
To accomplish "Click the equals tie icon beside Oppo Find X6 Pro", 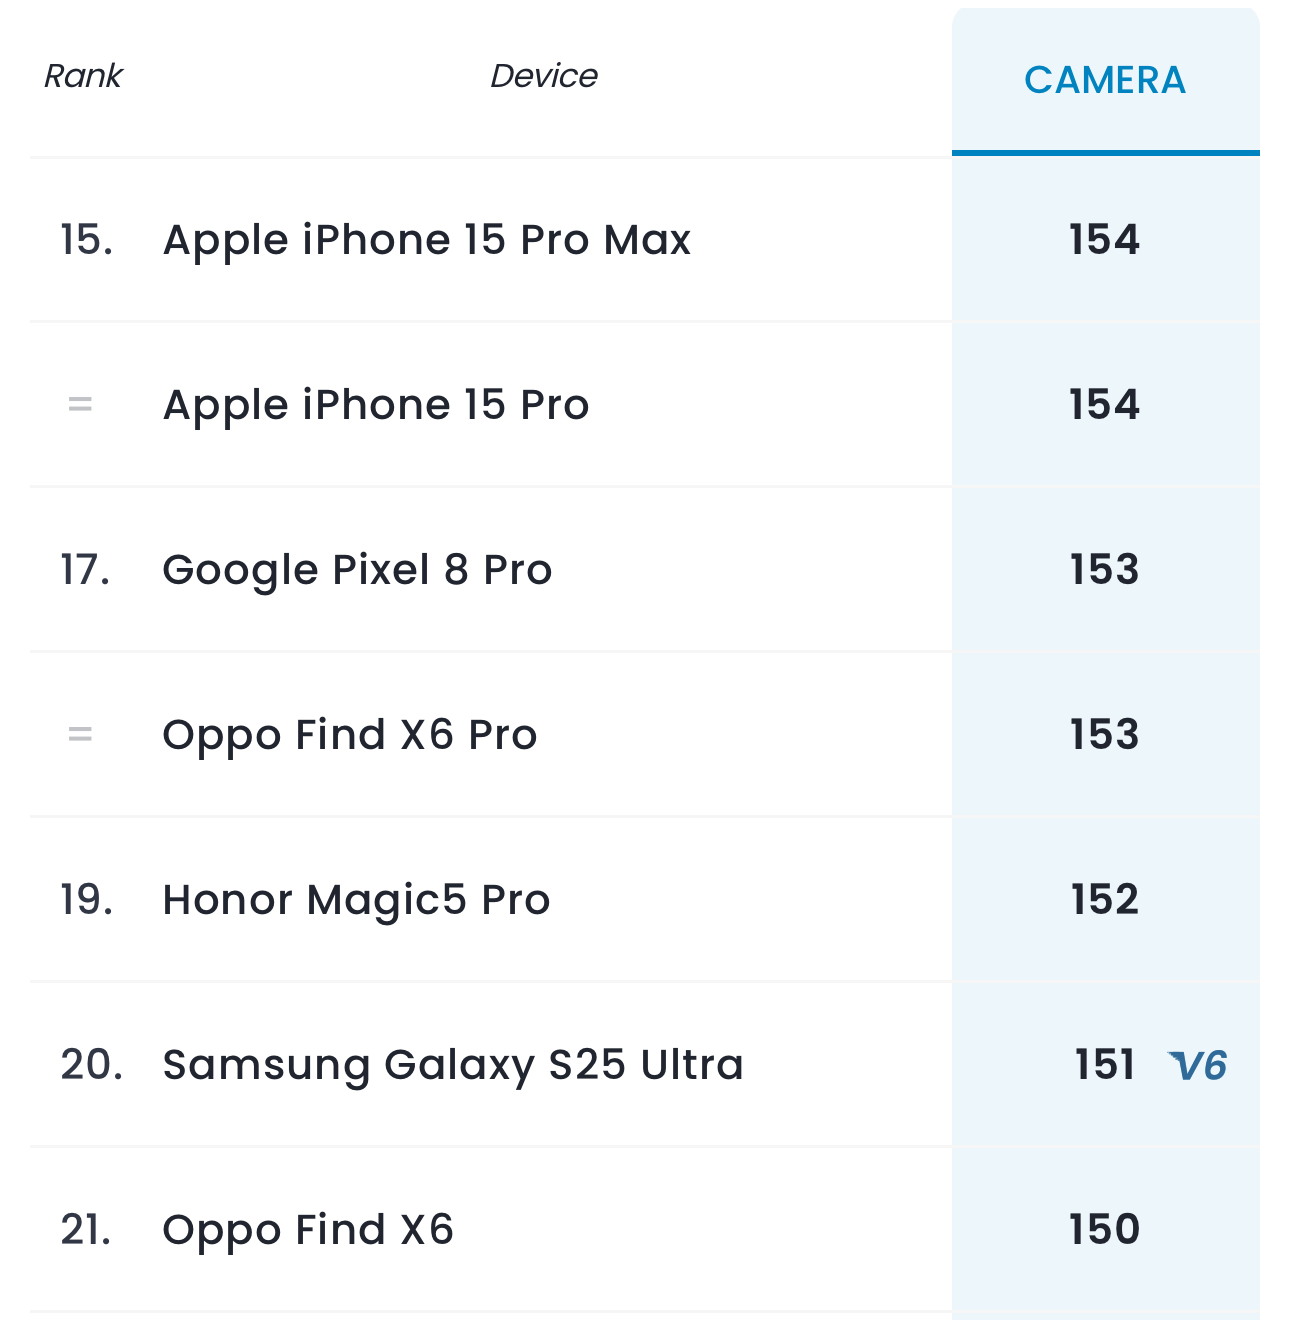I will [80, 735].
